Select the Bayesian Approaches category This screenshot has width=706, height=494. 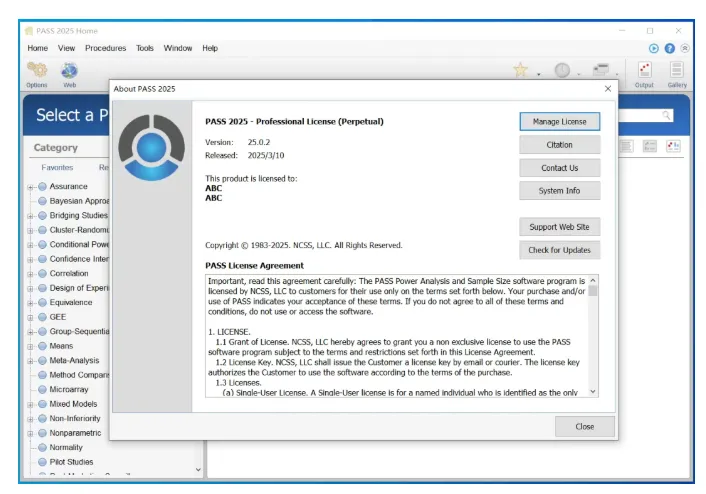[79, 201]
